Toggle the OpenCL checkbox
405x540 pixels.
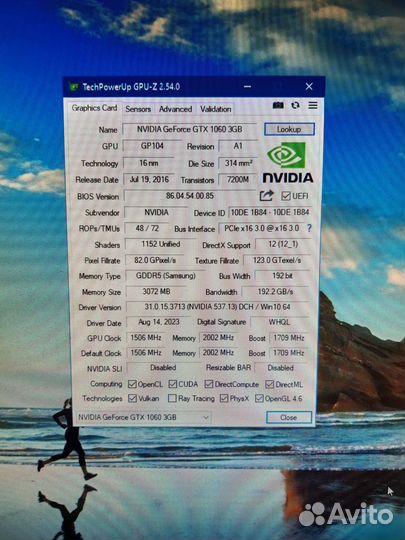click(132, 384)
